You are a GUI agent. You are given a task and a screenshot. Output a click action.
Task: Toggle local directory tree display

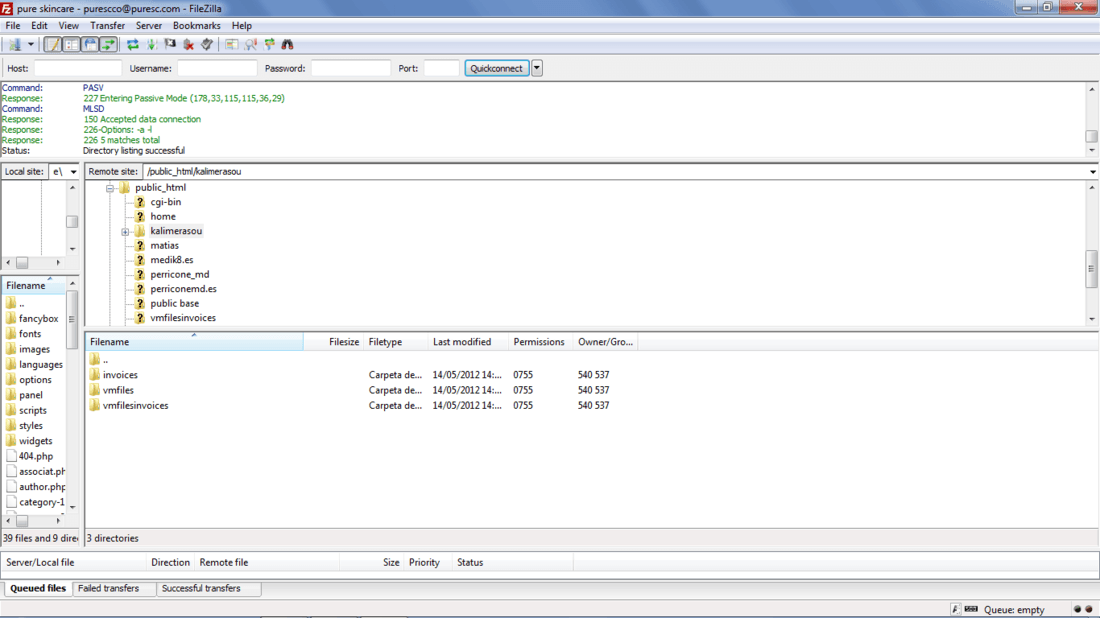[x=72, y=45]
